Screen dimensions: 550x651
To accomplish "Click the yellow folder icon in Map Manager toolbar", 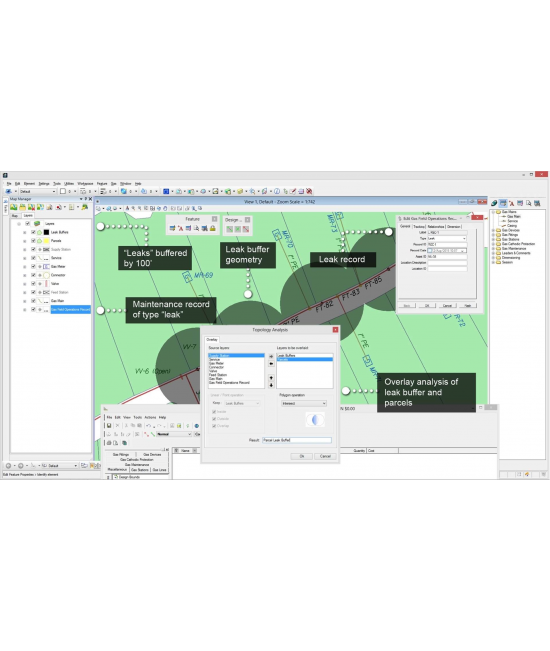I will coord(22,207).
